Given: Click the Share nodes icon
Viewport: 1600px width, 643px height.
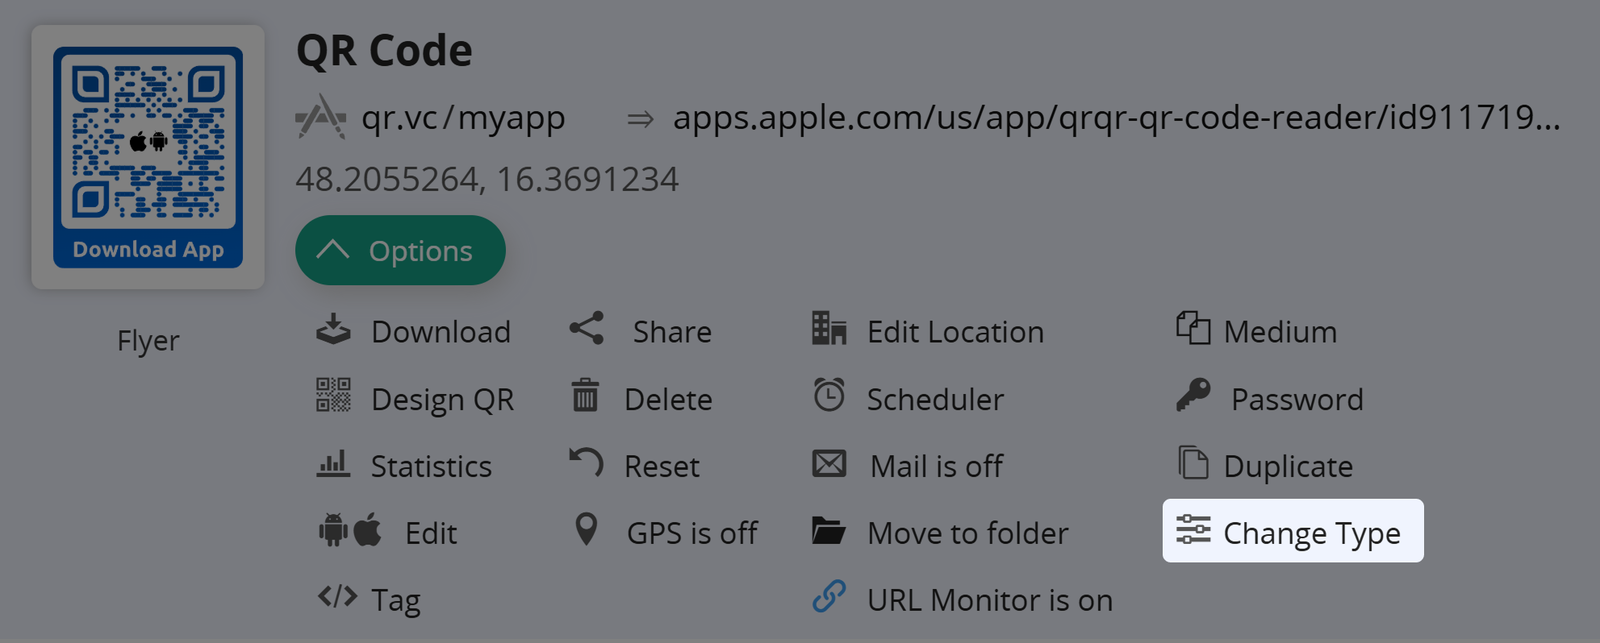Looking at the screenshot, I should click(587, 329).
